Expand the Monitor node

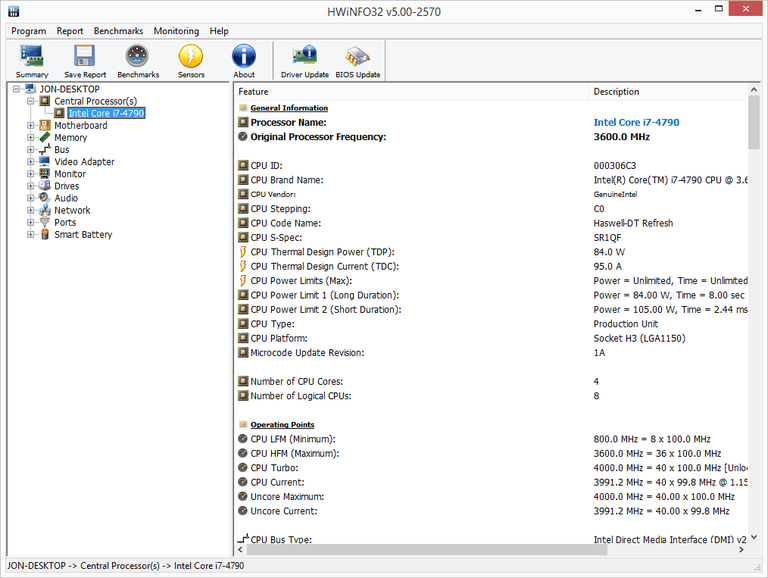coord(30,173)
